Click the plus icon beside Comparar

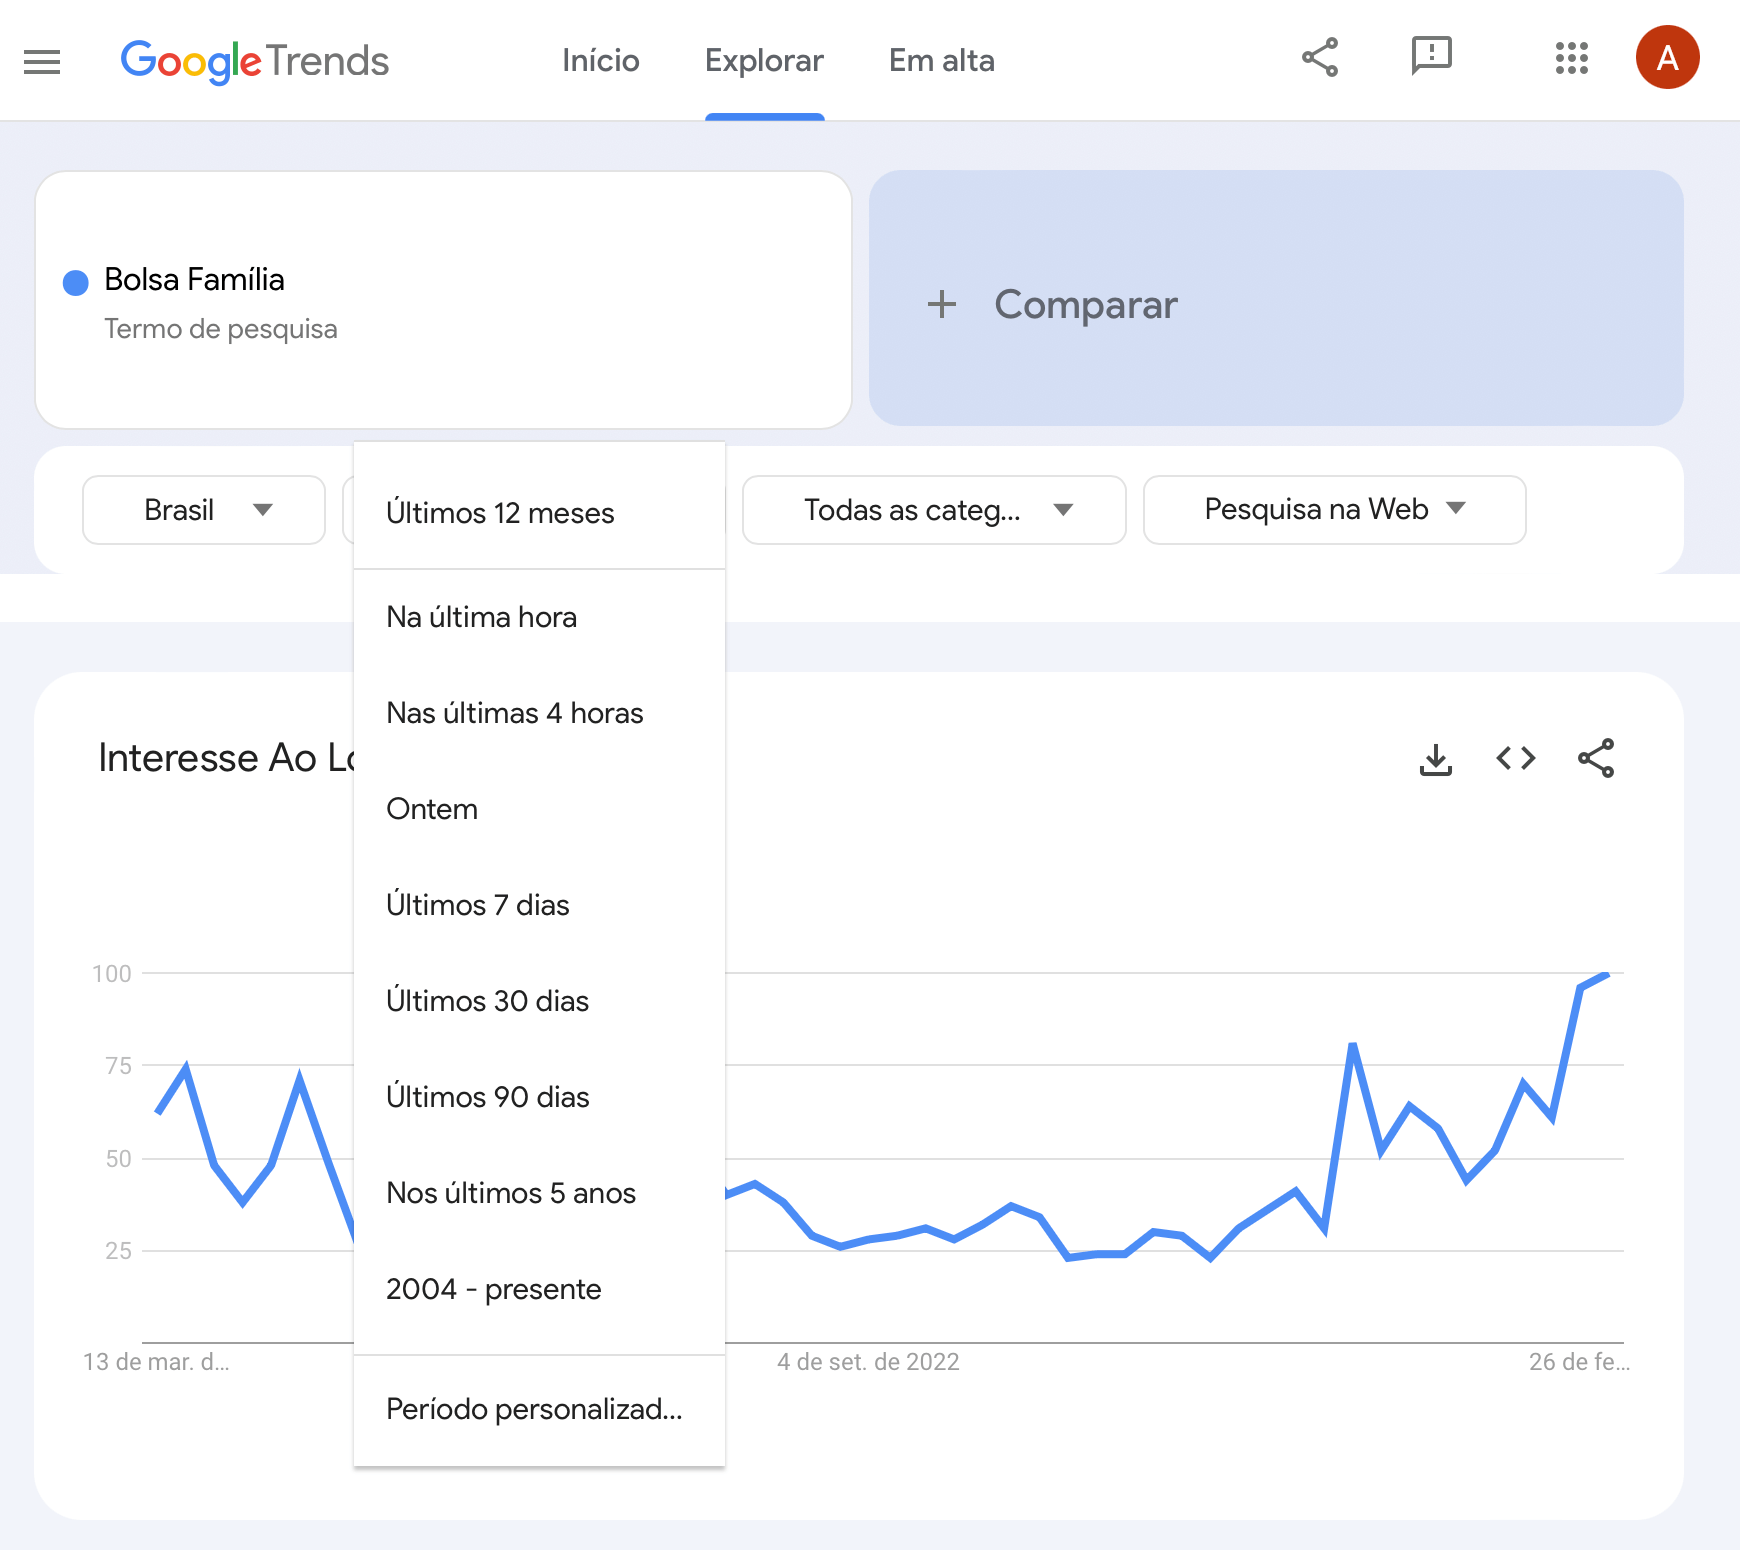coord(941,304)
